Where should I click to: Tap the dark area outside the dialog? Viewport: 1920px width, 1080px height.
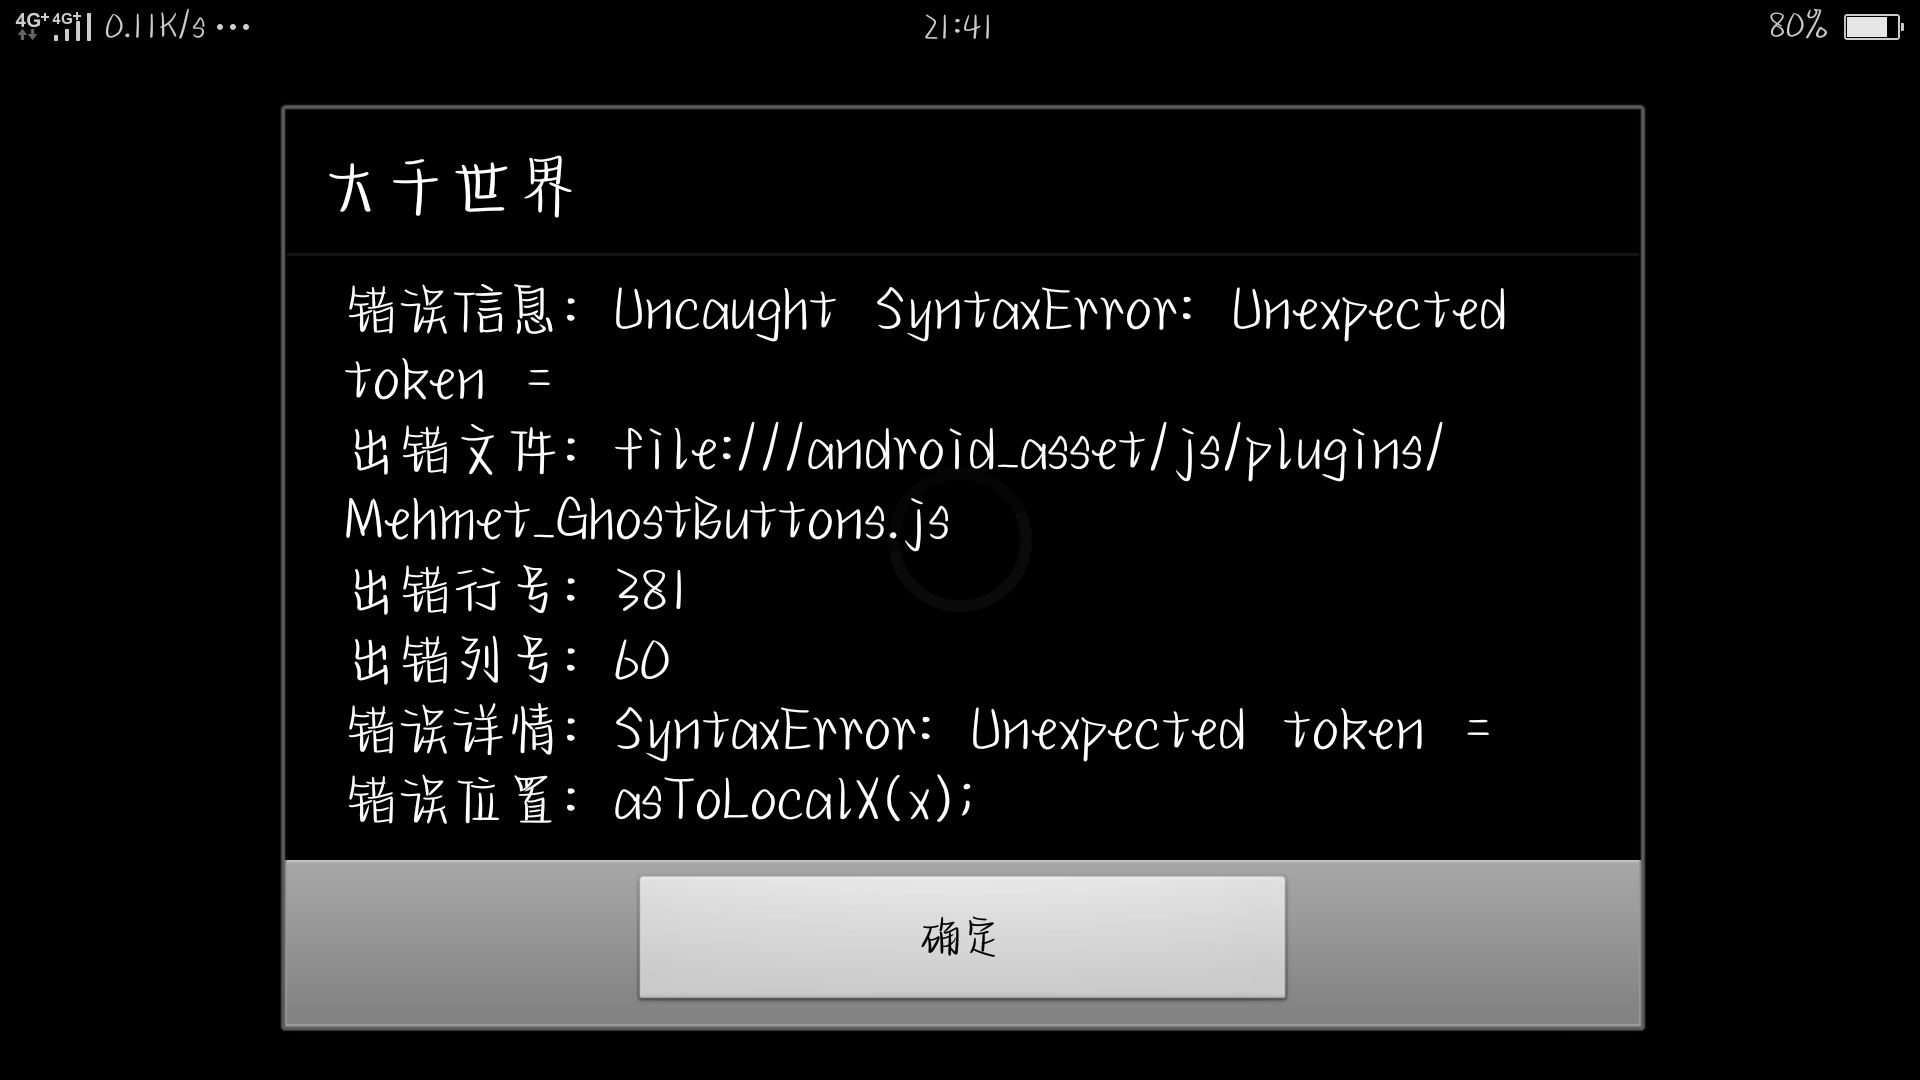(140, 560)
